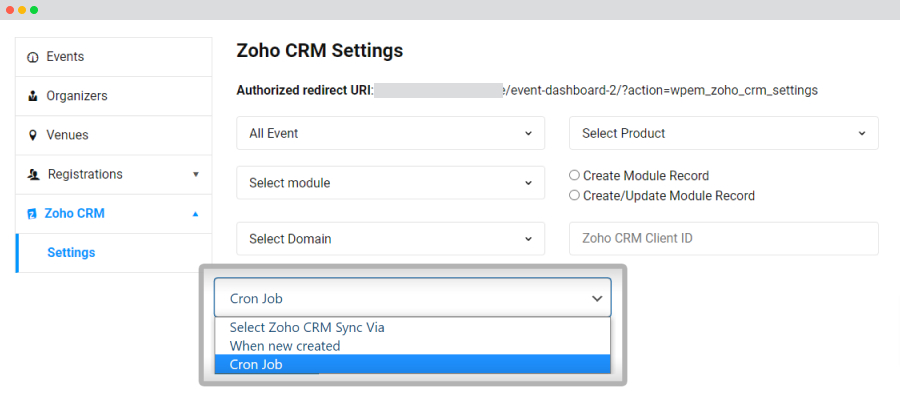Click the Venues location pin icon
The height and width of the screenshot is (420, 900).
(x=33, y=135)
